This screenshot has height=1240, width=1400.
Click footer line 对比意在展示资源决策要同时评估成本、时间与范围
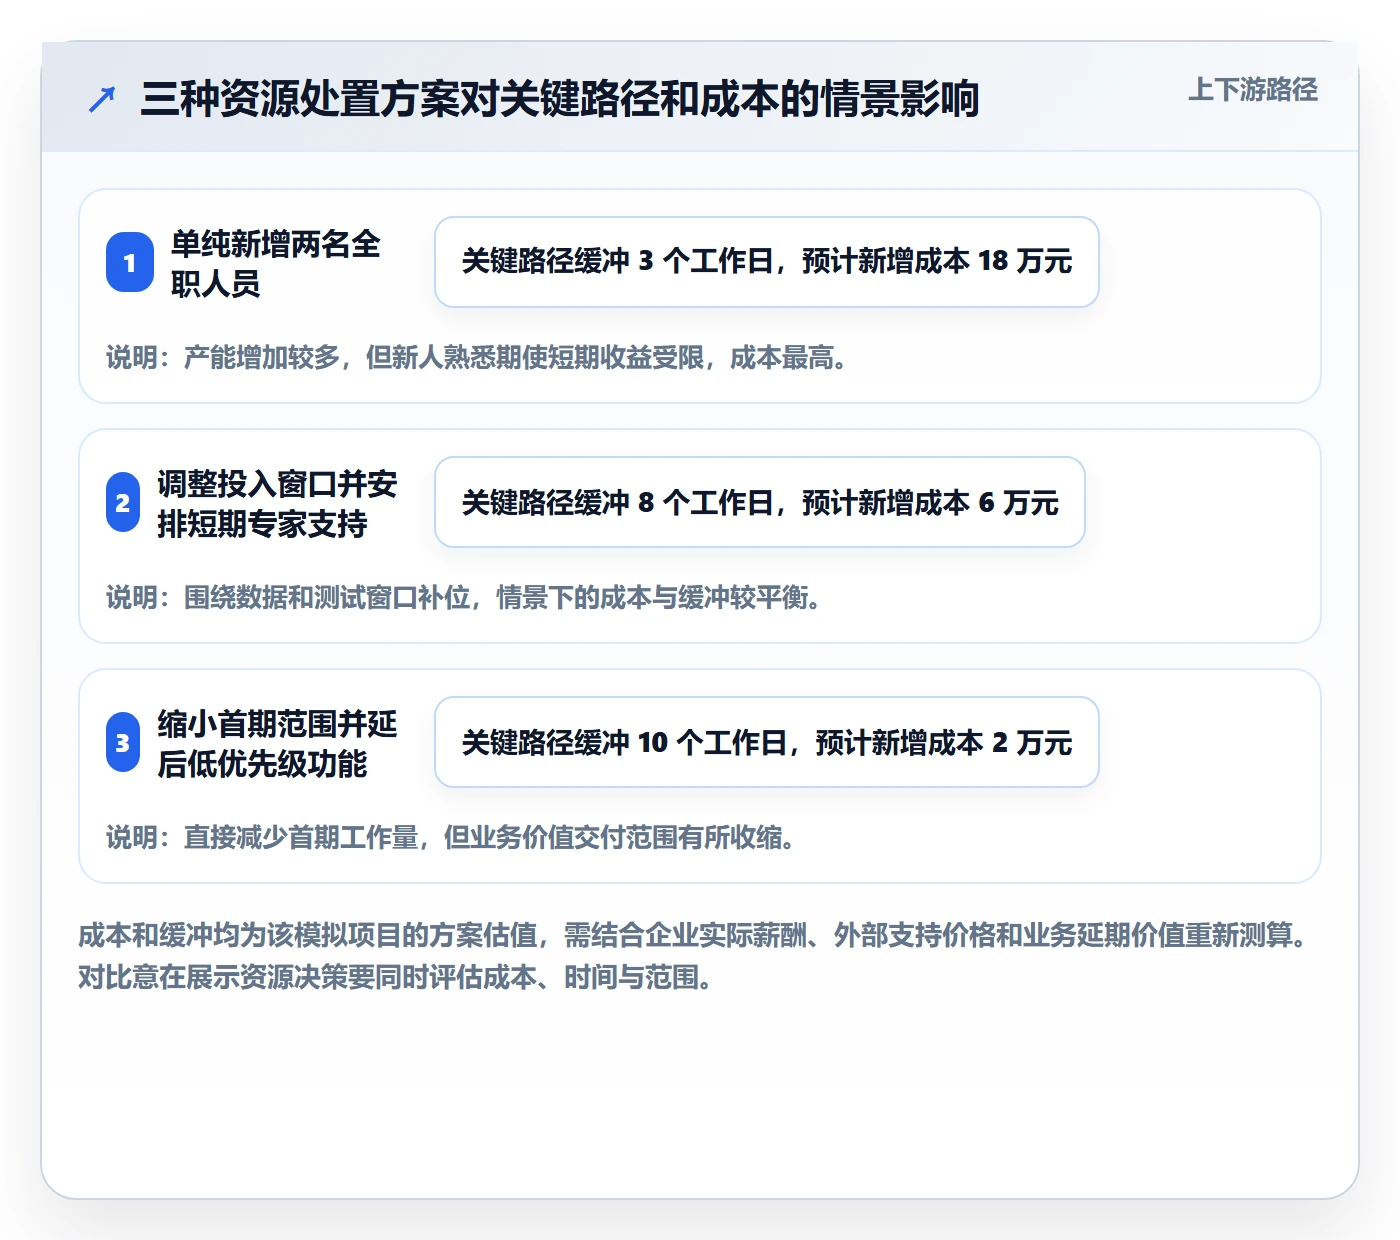coord(397,977)
